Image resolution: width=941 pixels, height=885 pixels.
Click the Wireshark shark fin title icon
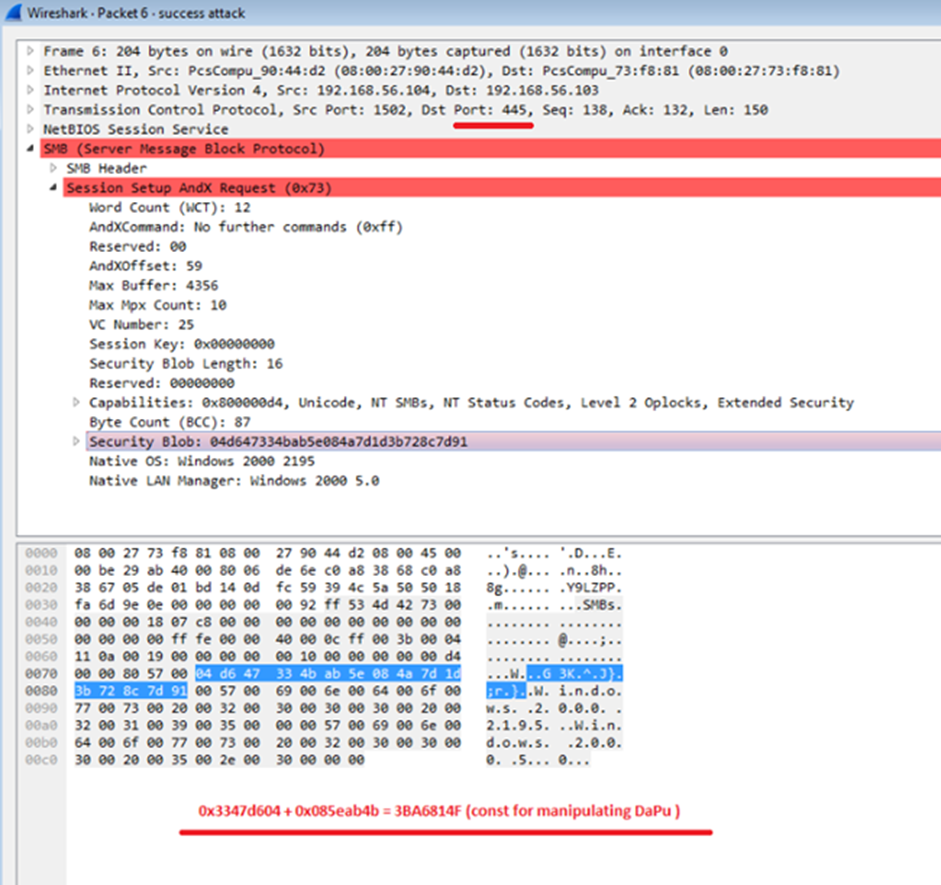[x=13, y=13]
